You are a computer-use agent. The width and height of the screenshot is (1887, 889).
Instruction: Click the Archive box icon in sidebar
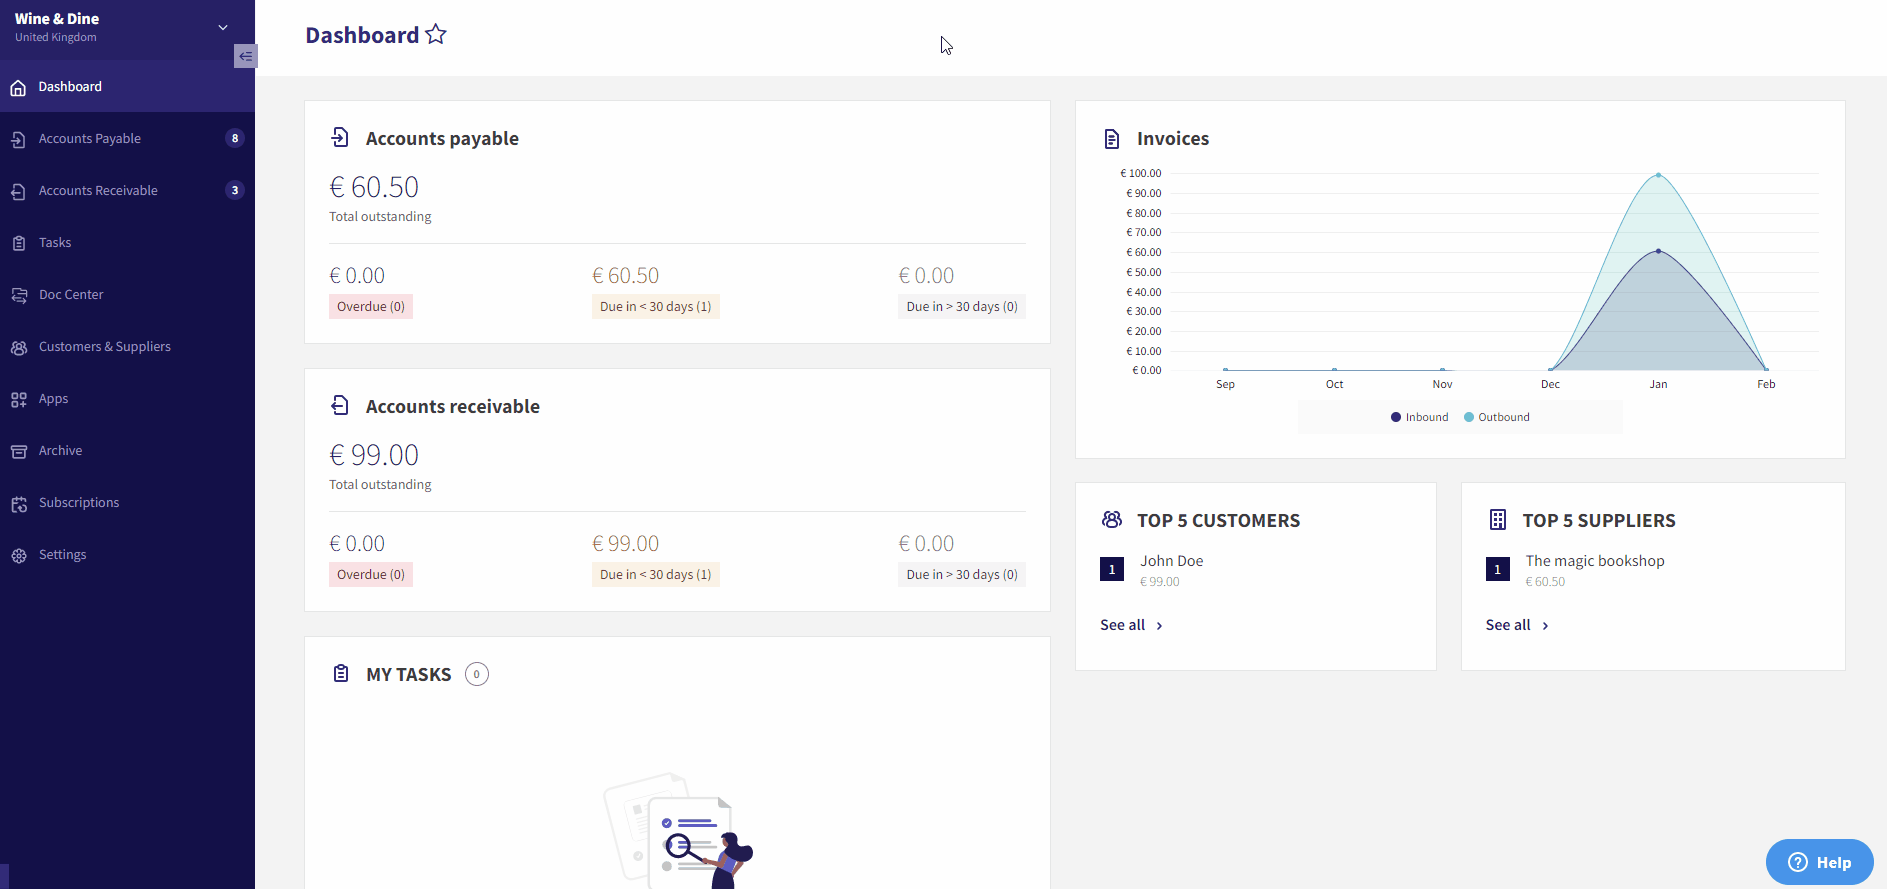tap(18, 451)
